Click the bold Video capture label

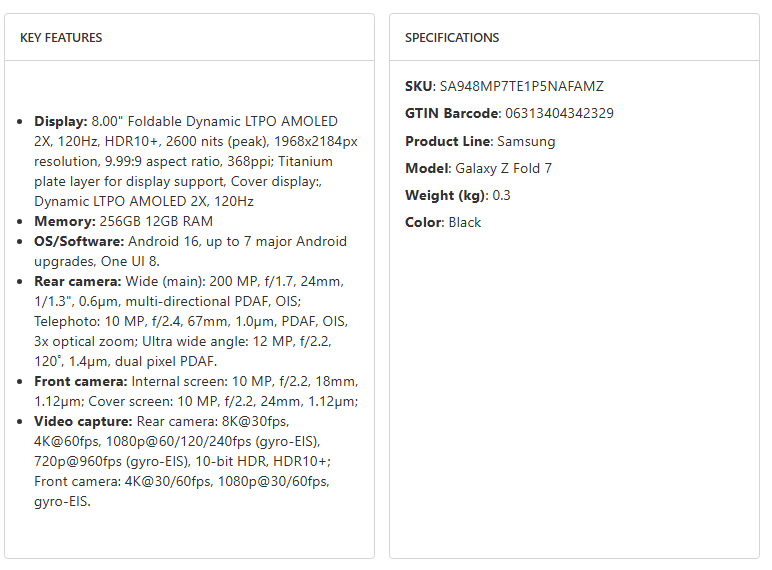point(83,421)
